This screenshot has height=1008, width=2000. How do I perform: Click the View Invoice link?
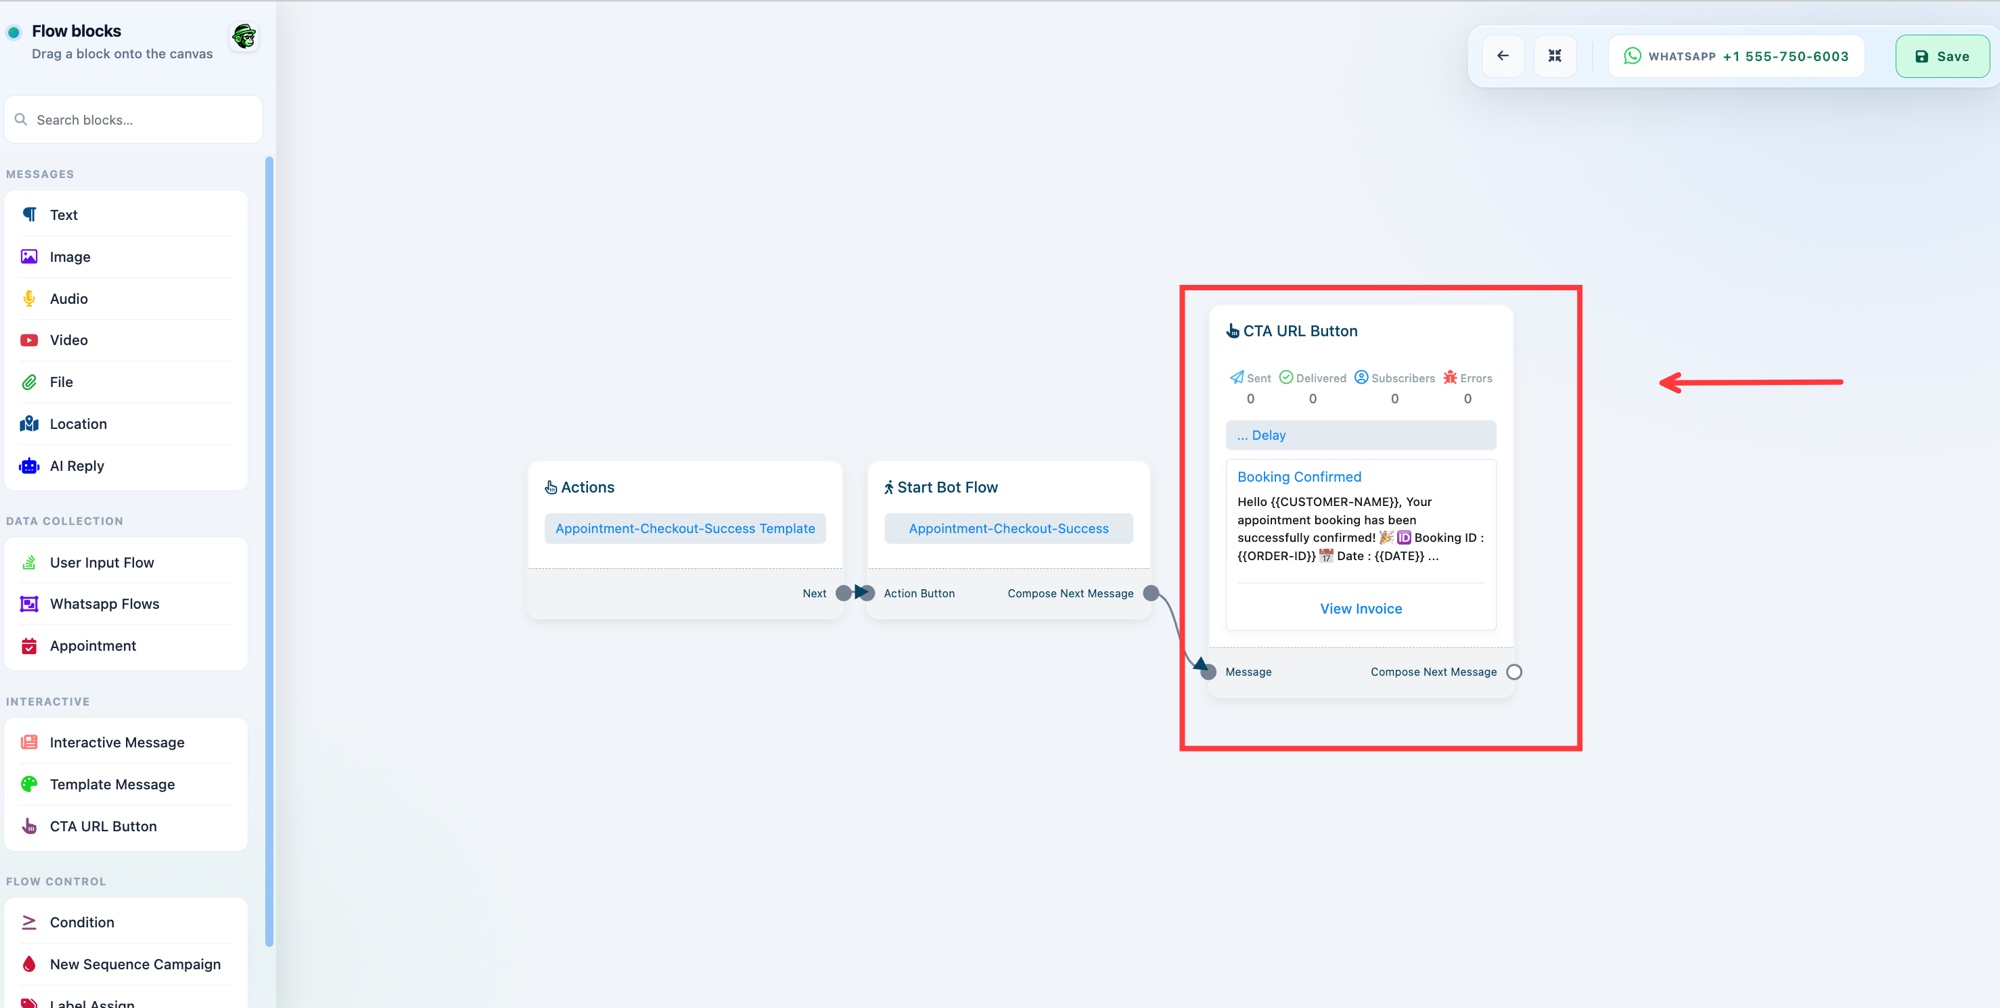[1361, 609]
